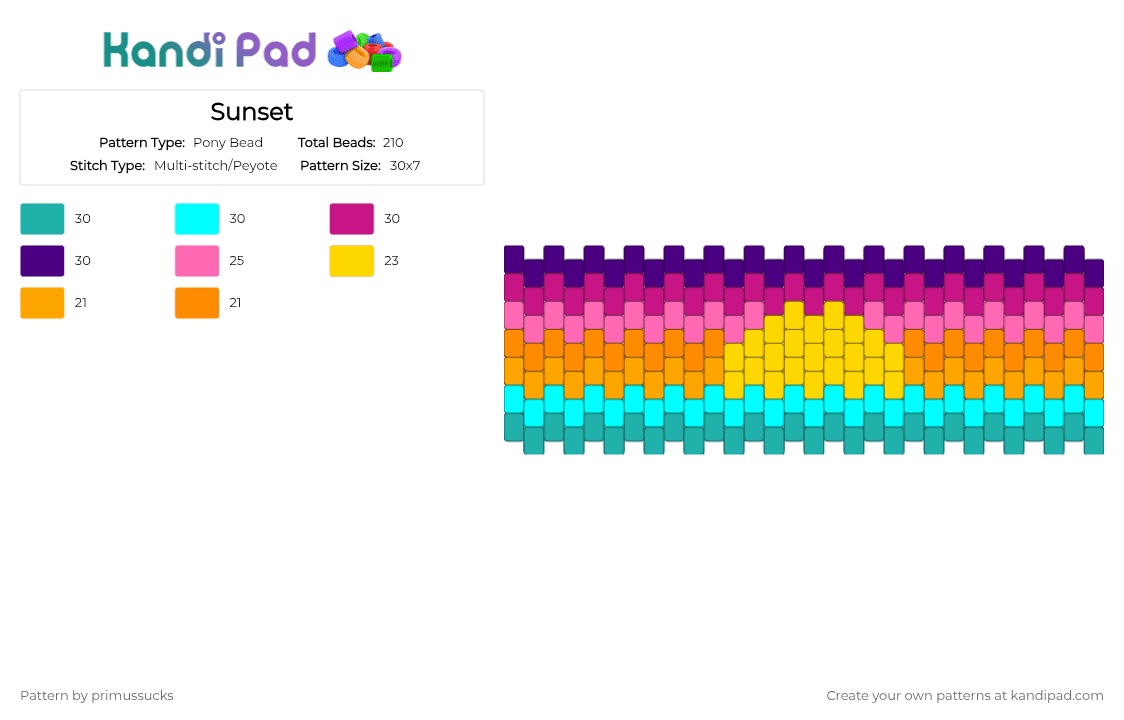Select the light orange swatch in the legend
This screenshot has height=720, width=1124.
42,303
